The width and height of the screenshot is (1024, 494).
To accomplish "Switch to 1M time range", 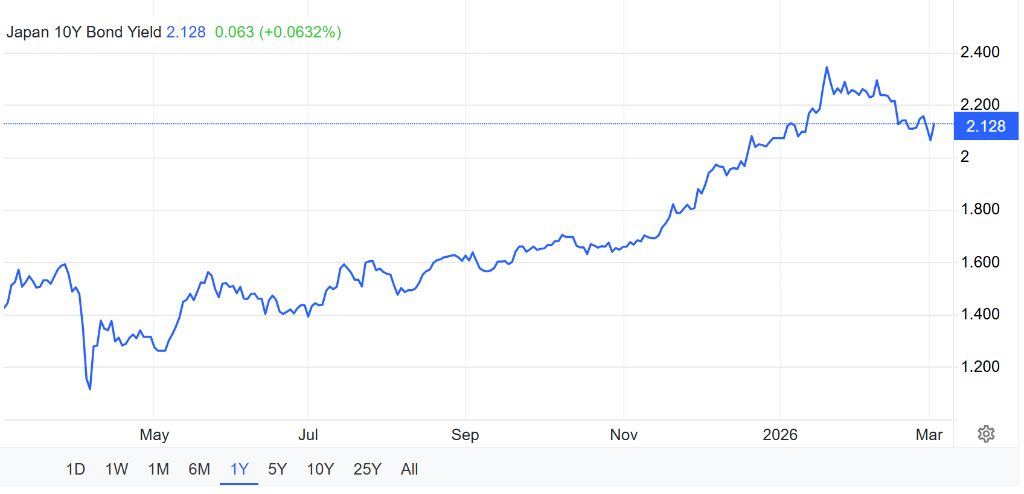I will click(x=157, y=469).
